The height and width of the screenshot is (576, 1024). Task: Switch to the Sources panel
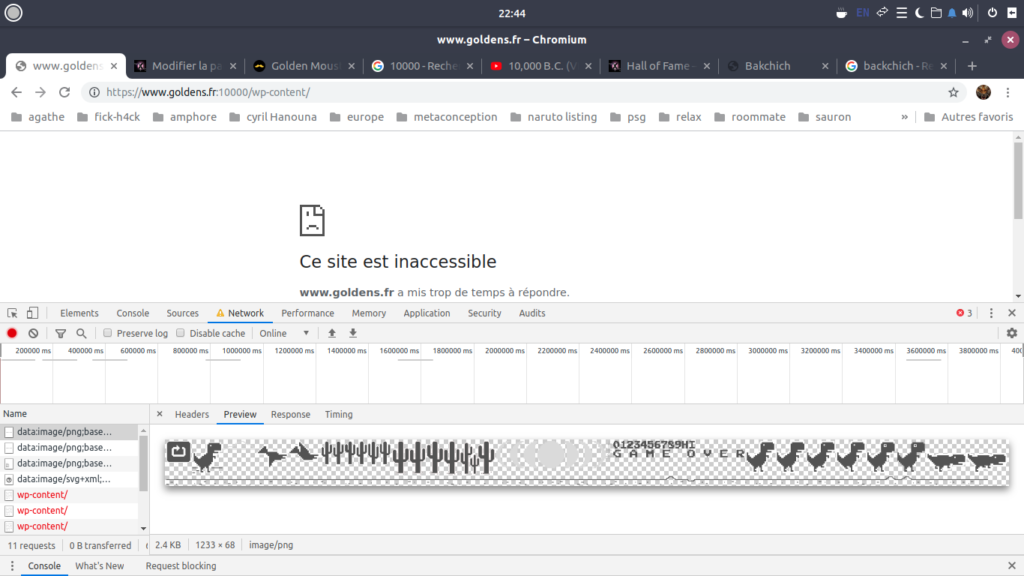point(182,313)
